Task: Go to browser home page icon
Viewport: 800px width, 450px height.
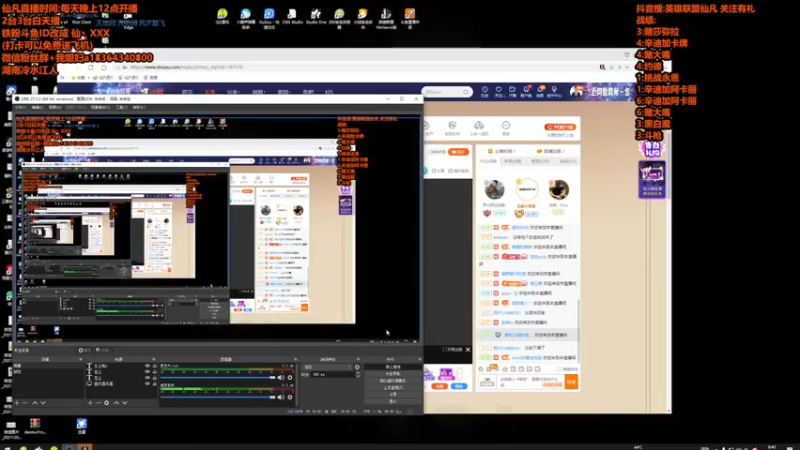Action: click(x=104, y=67)
